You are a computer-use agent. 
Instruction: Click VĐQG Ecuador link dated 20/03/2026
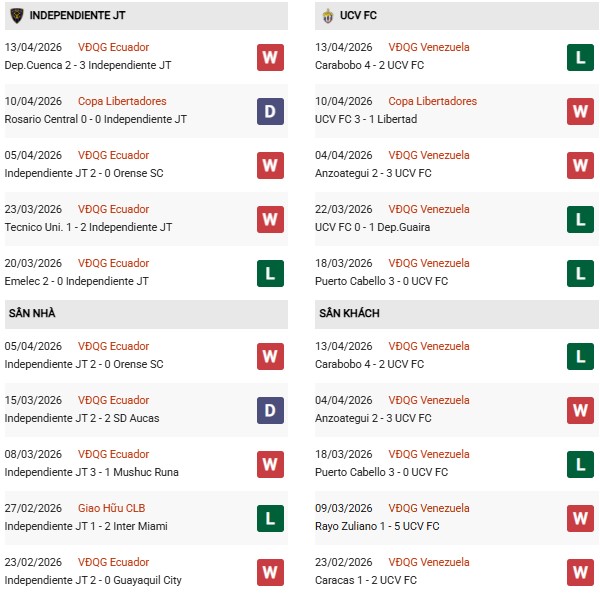(x=113, y=263)
